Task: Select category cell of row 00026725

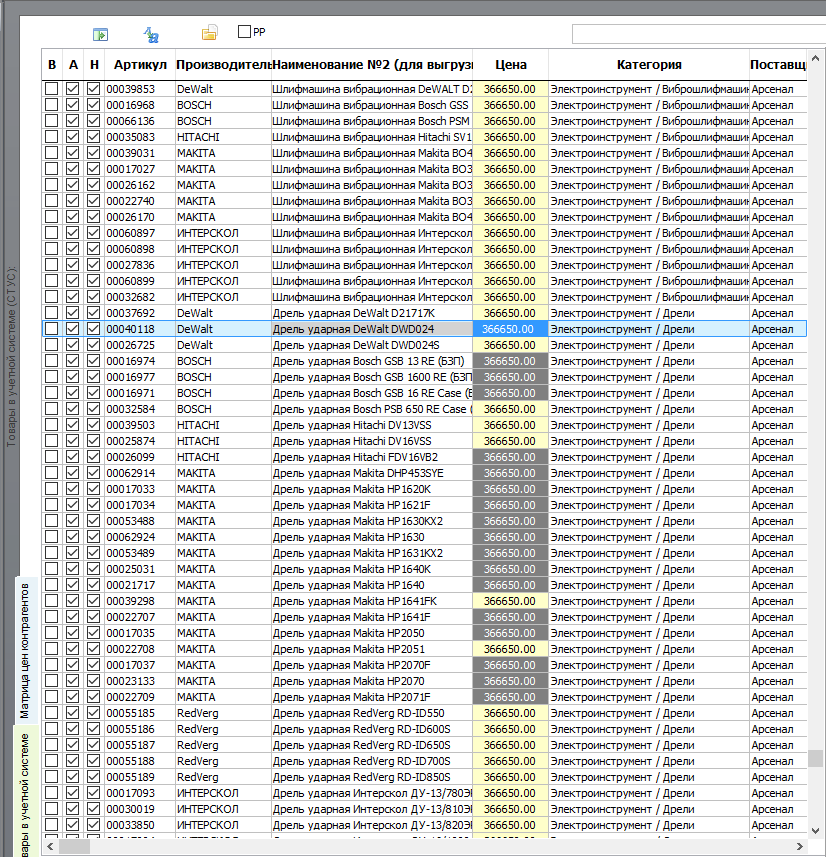Action: (649, 345)
